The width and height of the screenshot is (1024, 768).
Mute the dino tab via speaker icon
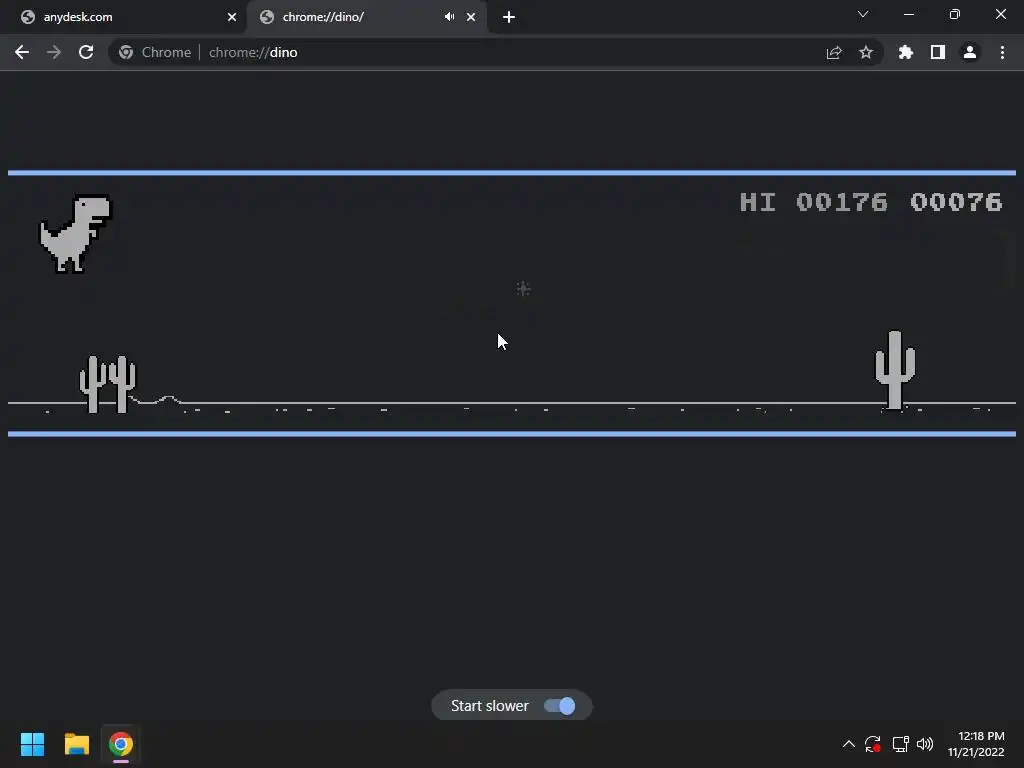(x=449, y=17)
